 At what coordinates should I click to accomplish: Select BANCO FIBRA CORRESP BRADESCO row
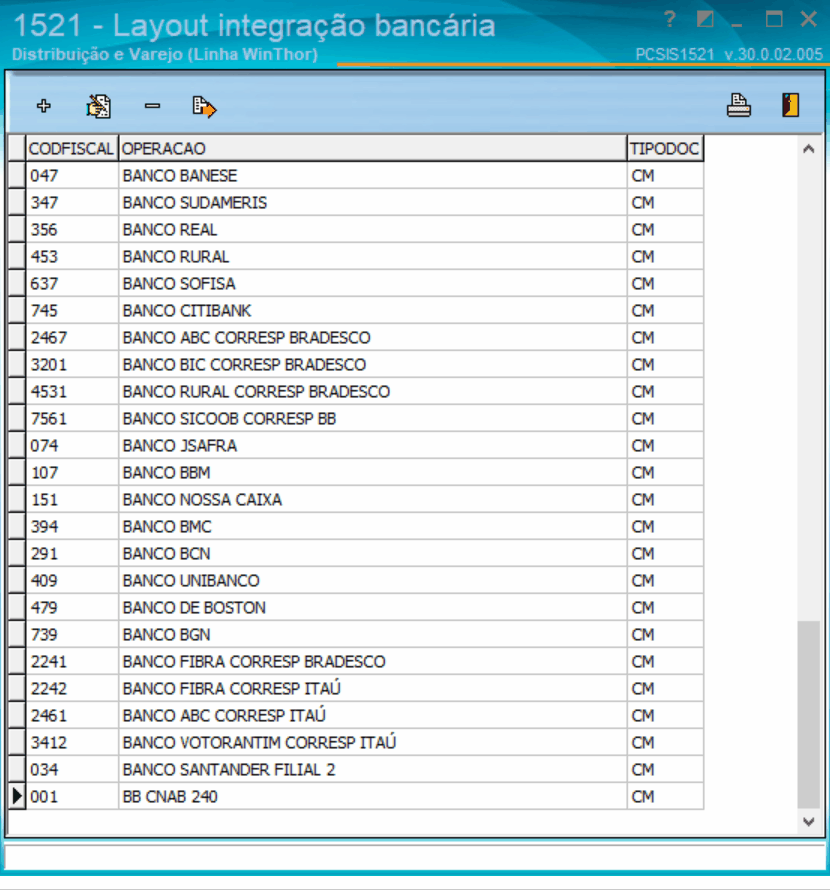click(x=356, y=661)
